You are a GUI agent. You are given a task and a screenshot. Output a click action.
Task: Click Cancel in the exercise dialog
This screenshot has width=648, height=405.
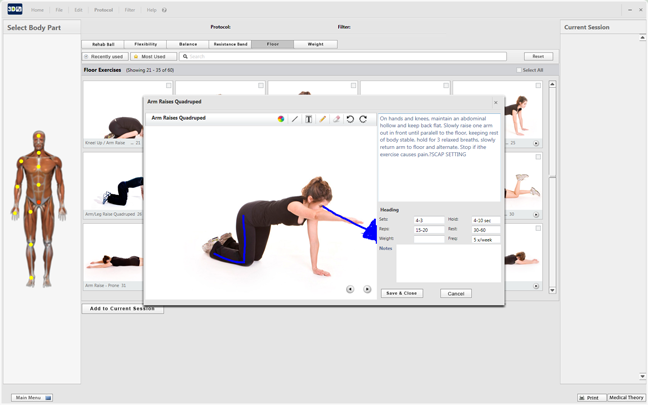coord(456,293)
